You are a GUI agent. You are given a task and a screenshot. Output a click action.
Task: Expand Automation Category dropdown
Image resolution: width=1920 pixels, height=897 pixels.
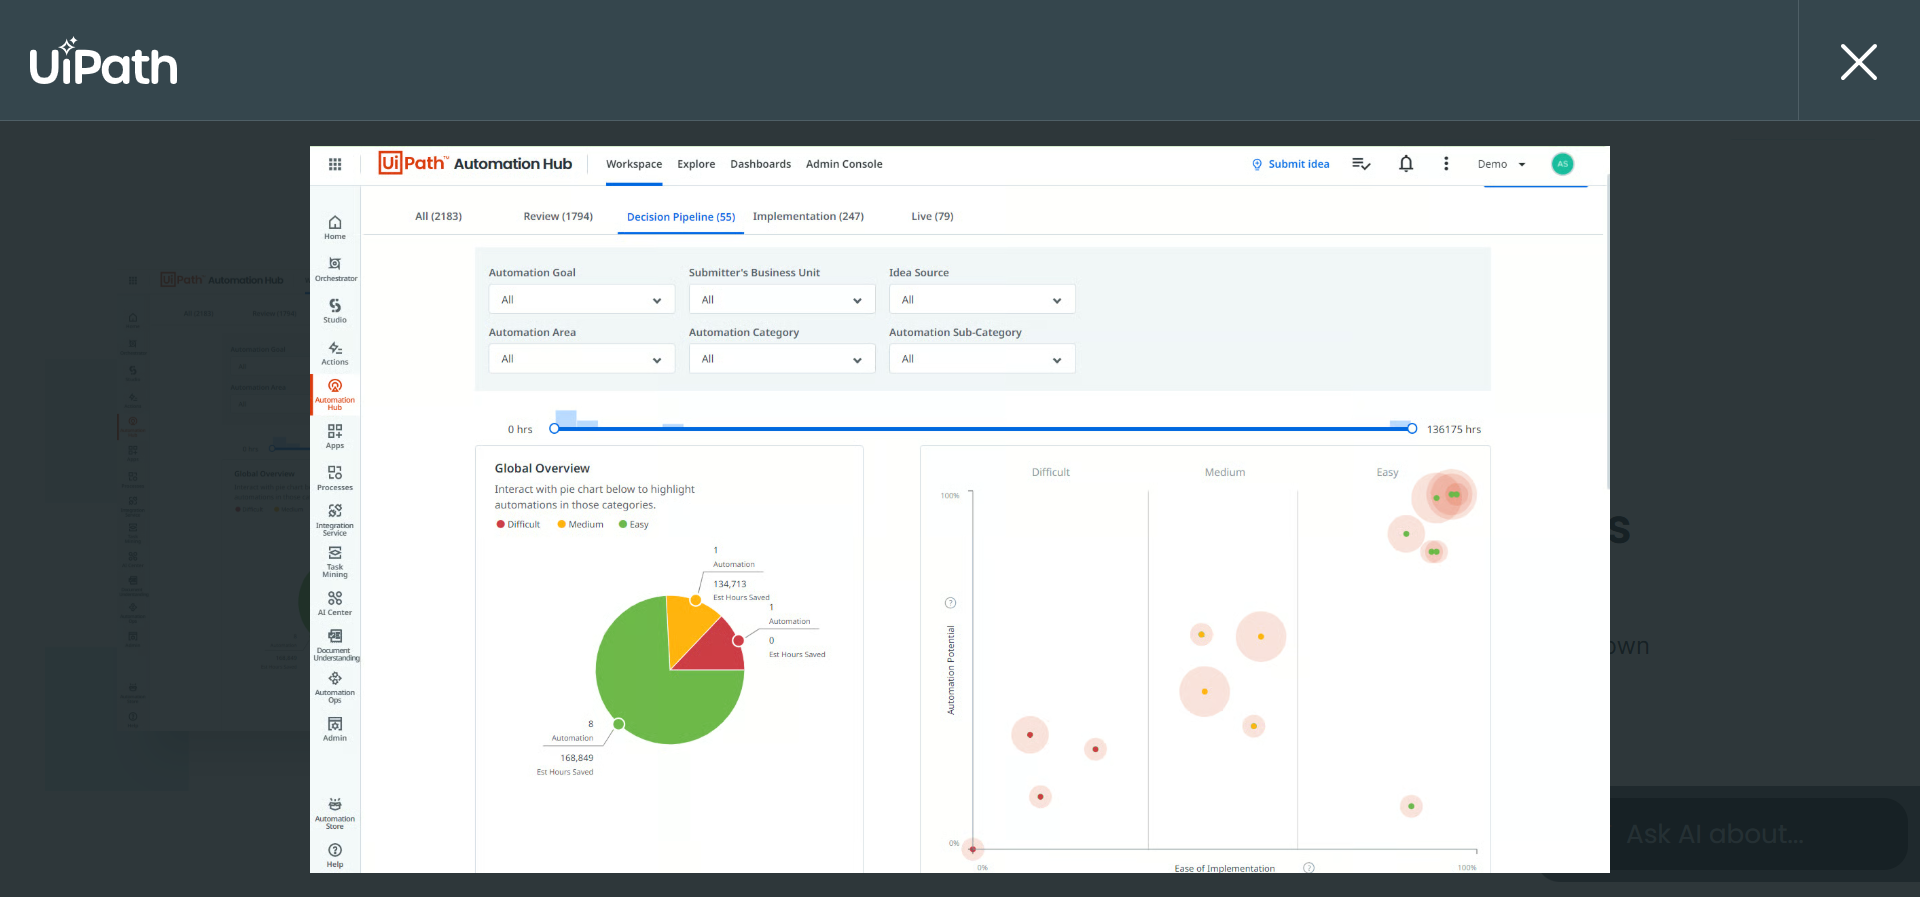click(782, 358)
